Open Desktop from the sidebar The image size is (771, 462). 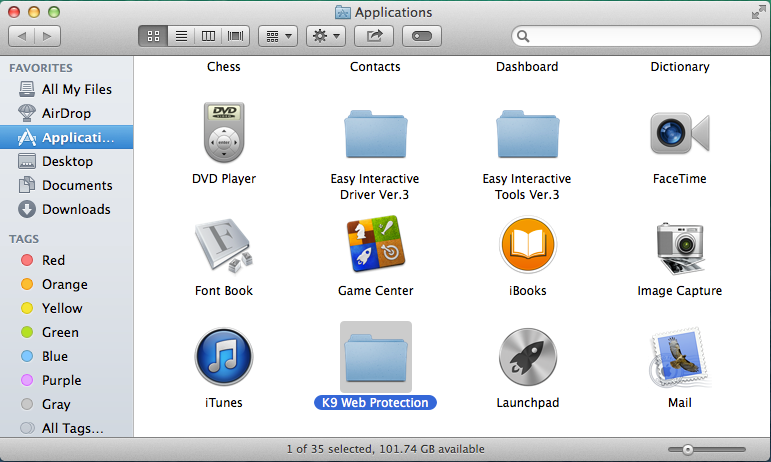tap(67, 161)
